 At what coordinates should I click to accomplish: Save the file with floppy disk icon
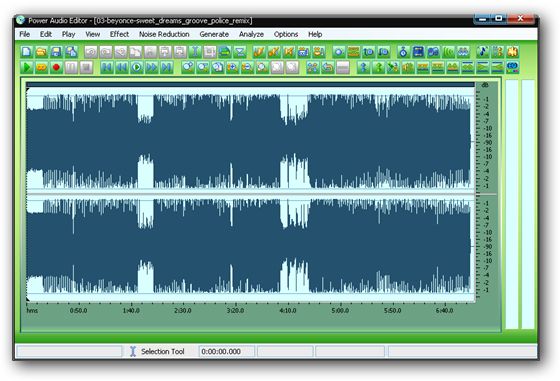[56, 52]
